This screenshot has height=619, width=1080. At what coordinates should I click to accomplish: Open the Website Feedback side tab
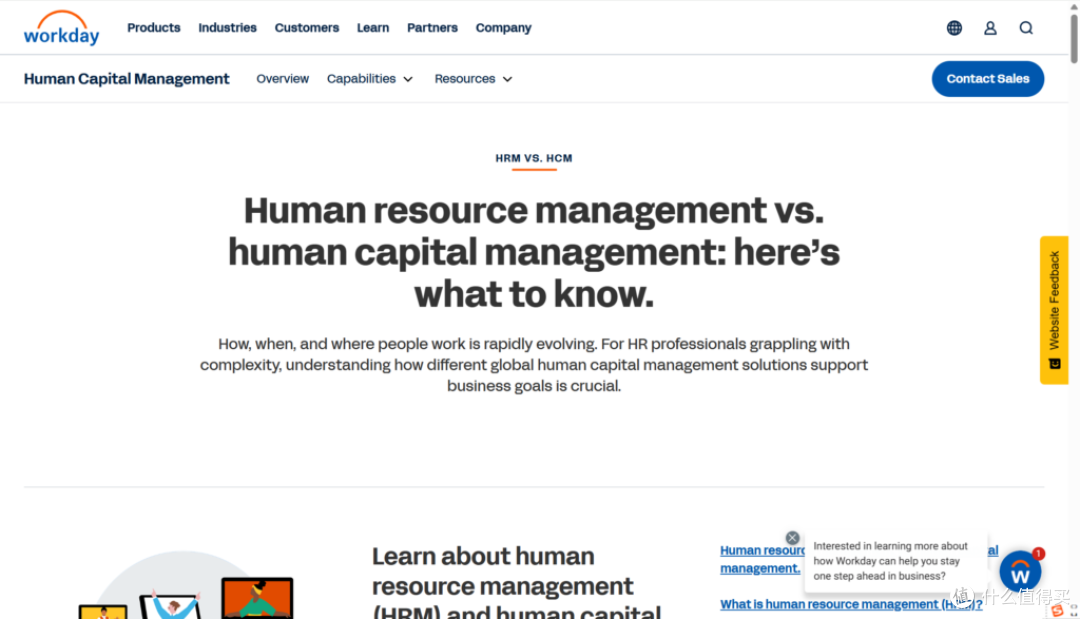1054,310
